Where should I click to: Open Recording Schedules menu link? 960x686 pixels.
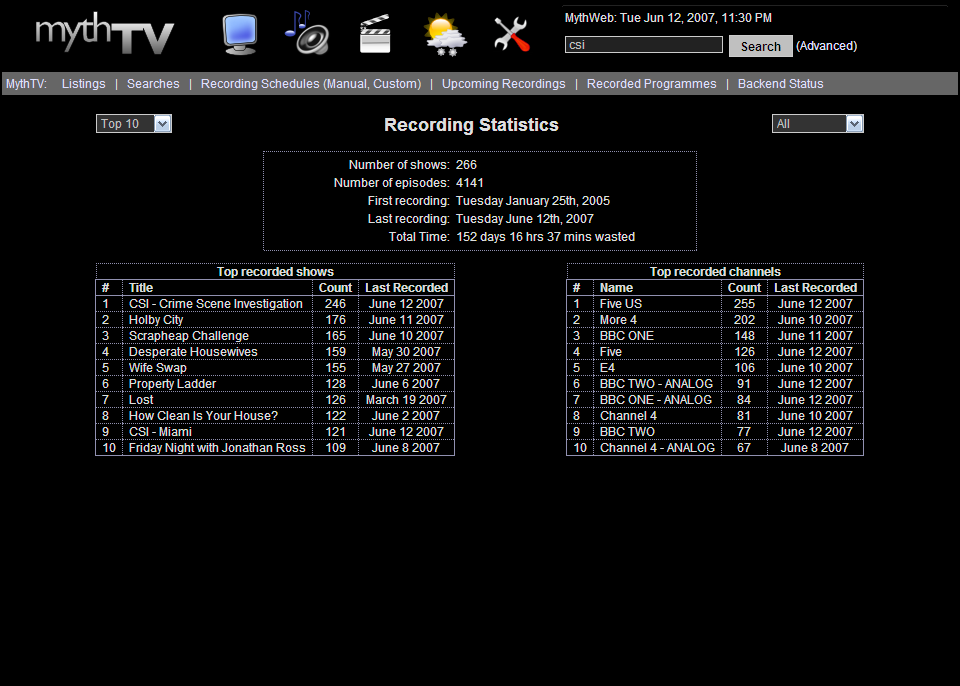260,84
